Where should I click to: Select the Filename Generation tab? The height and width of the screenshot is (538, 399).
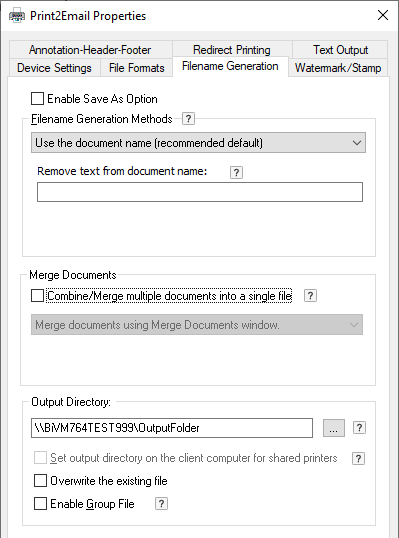tap(230, 66)
